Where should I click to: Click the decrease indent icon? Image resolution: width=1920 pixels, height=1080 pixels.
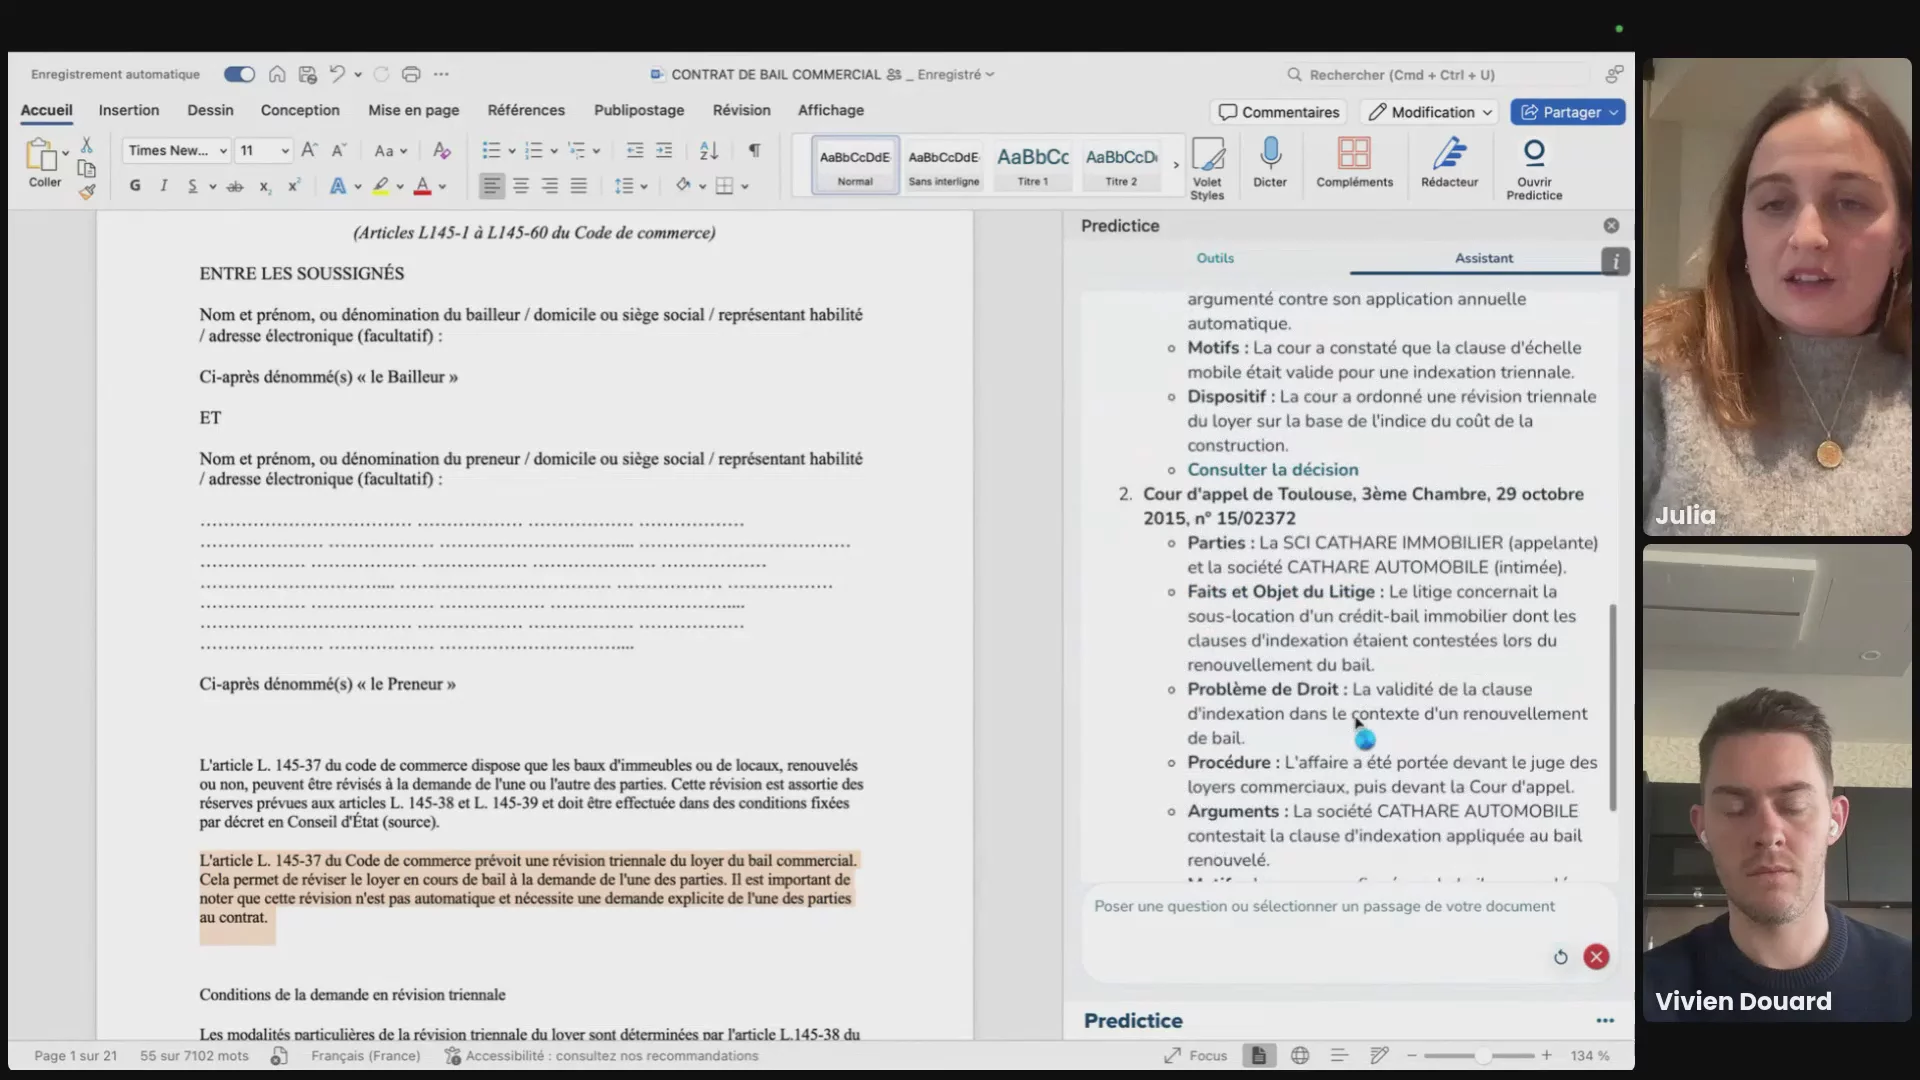point(634,150)
